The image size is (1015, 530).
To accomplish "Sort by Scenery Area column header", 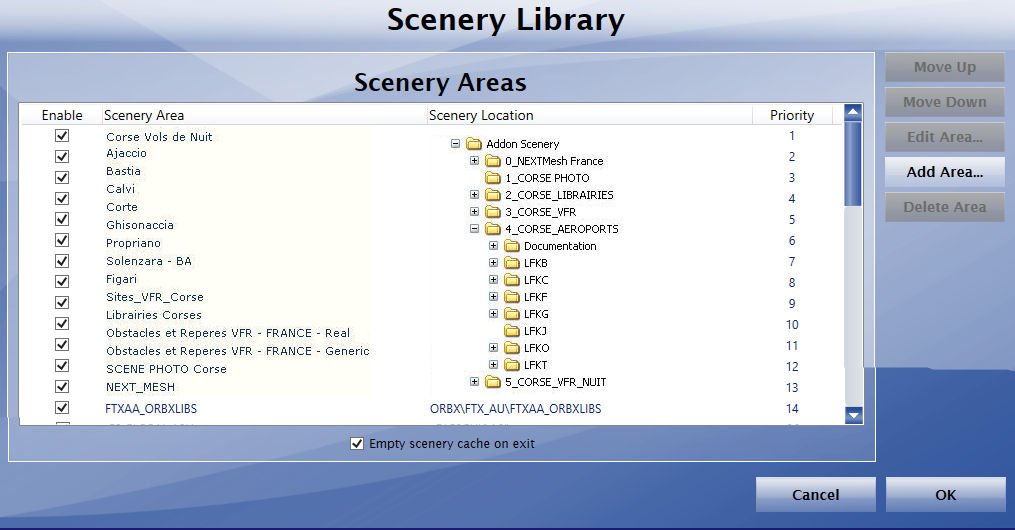I will [264, 115].
